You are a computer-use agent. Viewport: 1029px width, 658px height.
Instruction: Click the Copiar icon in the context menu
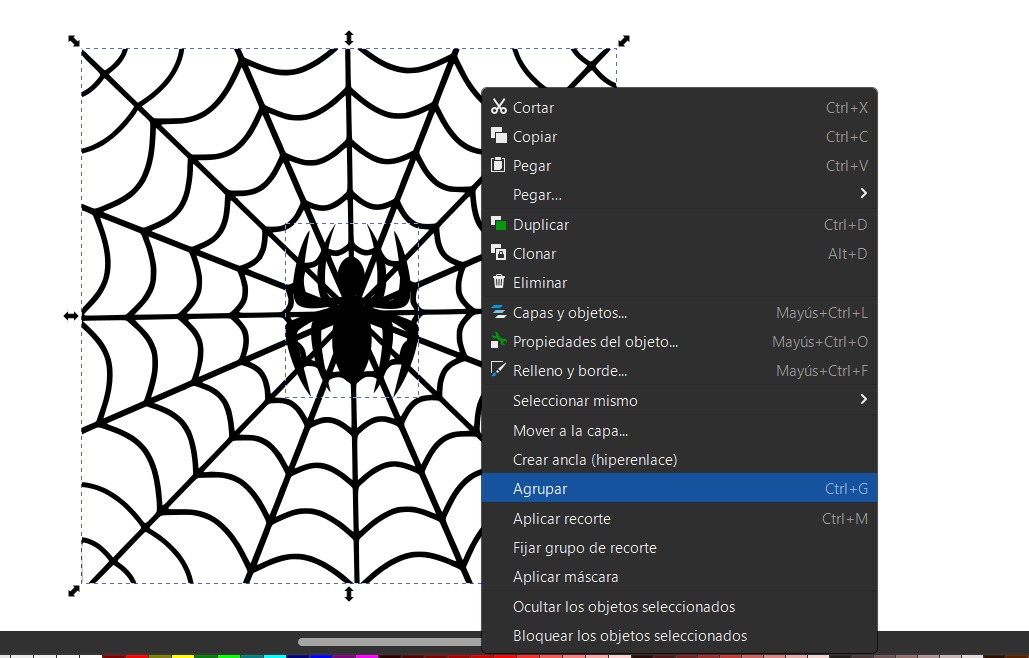(x=499, y=135)
